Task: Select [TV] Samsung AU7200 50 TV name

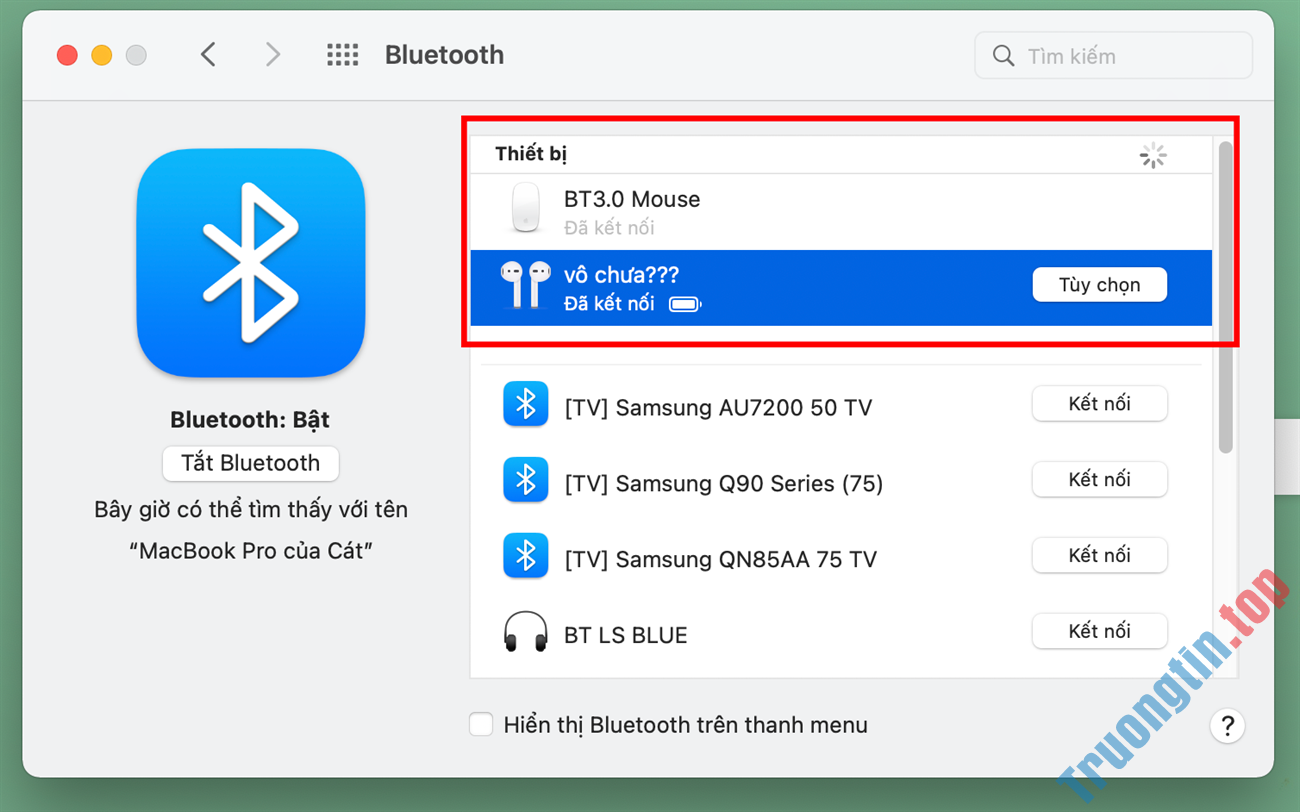Action: (718, 408)
